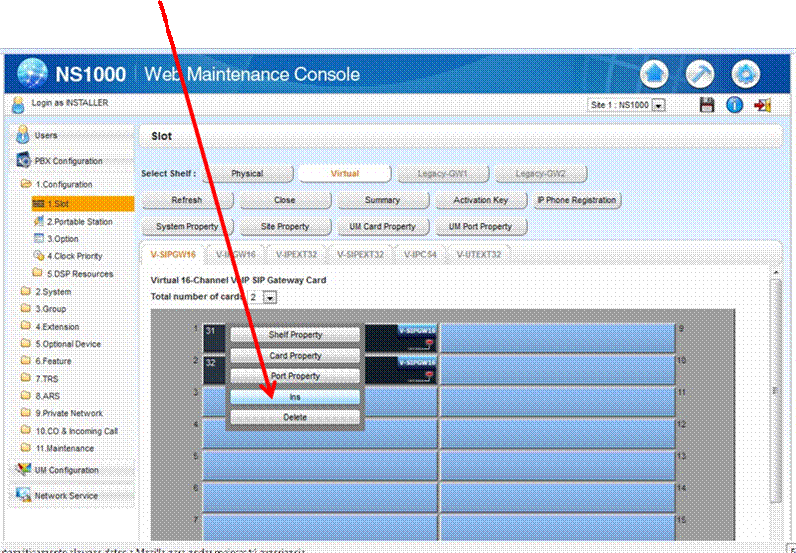Screen dimensions: 796x553
Task: Click the gear setup icon in header
Action: pyautogui.click(x=745, y=74)
